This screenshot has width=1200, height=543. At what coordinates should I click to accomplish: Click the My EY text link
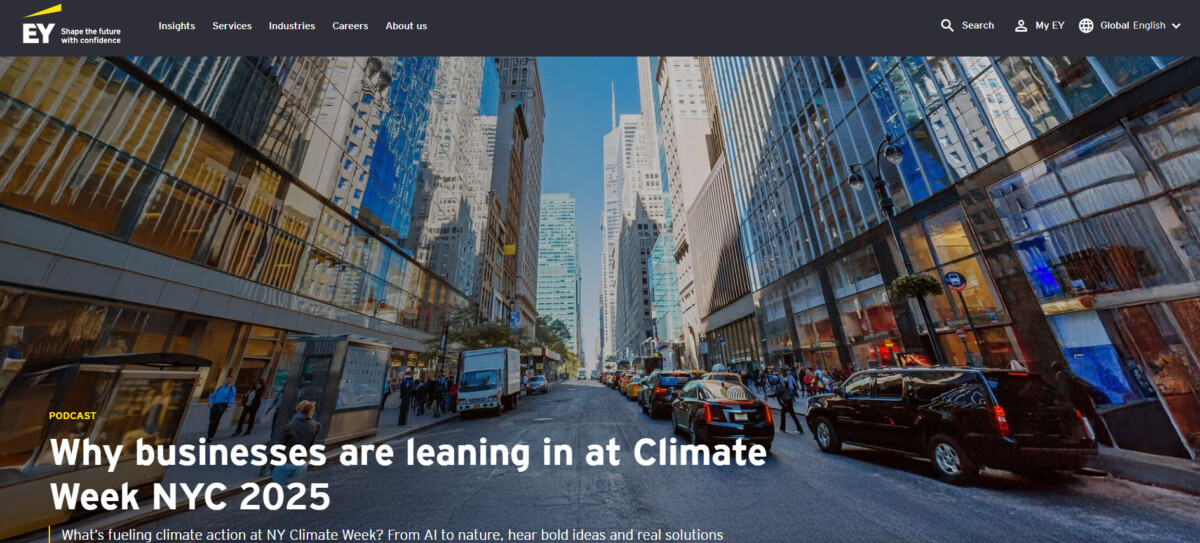click(x=1050, y=26)
